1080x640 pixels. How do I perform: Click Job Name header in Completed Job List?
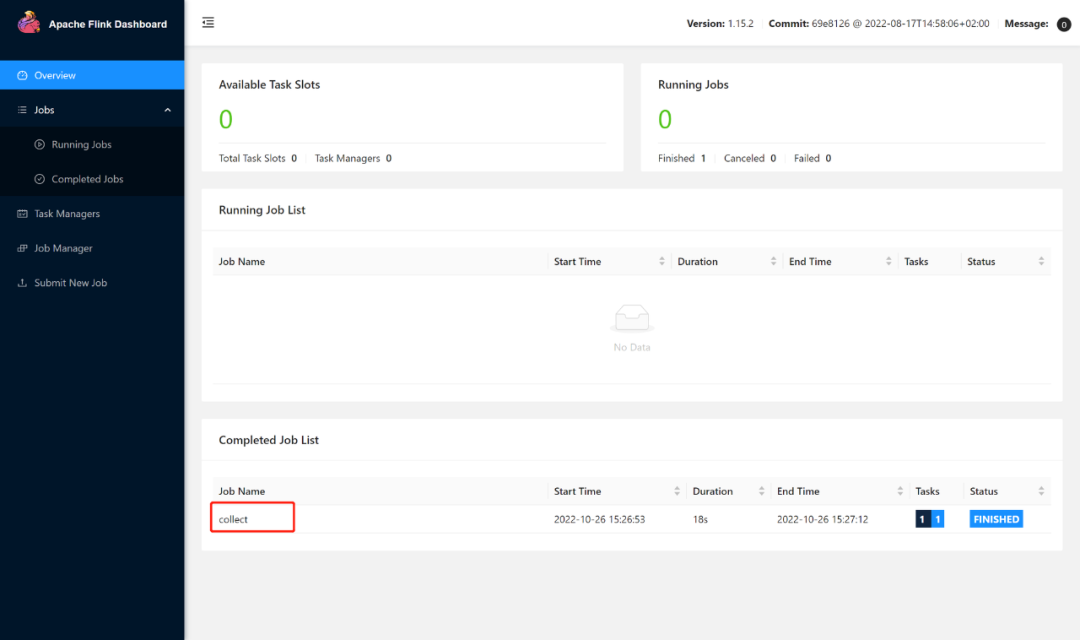(x=242, y=491)
